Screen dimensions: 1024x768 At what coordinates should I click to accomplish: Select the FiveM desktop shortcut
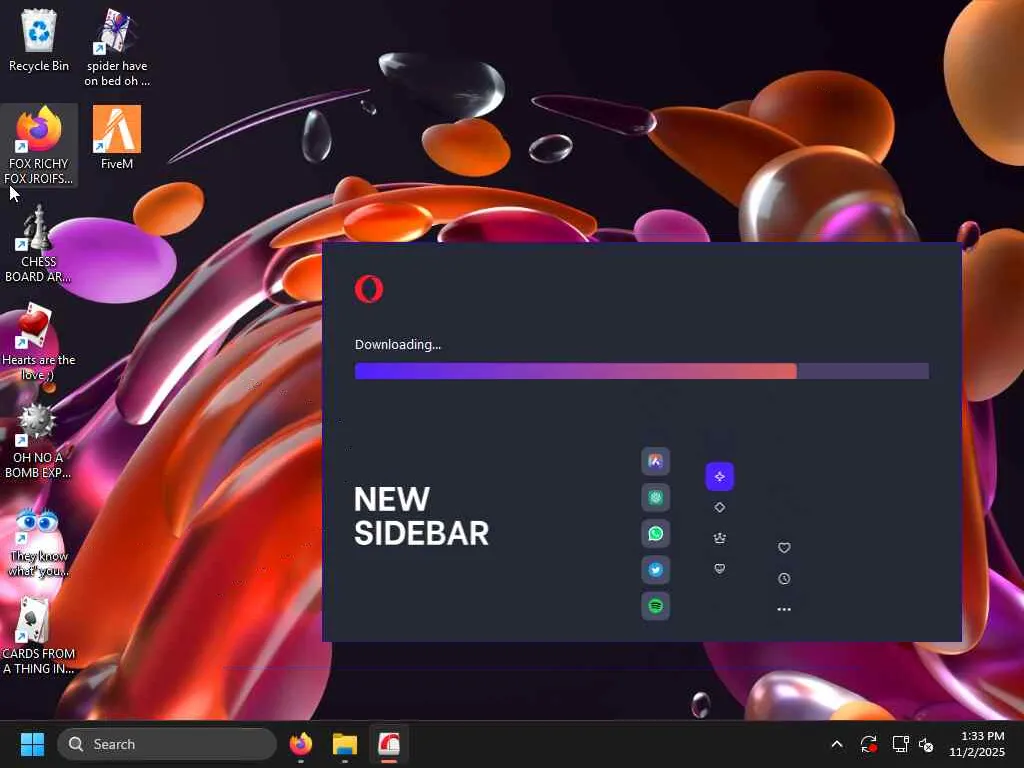click(x=117, y=138)
